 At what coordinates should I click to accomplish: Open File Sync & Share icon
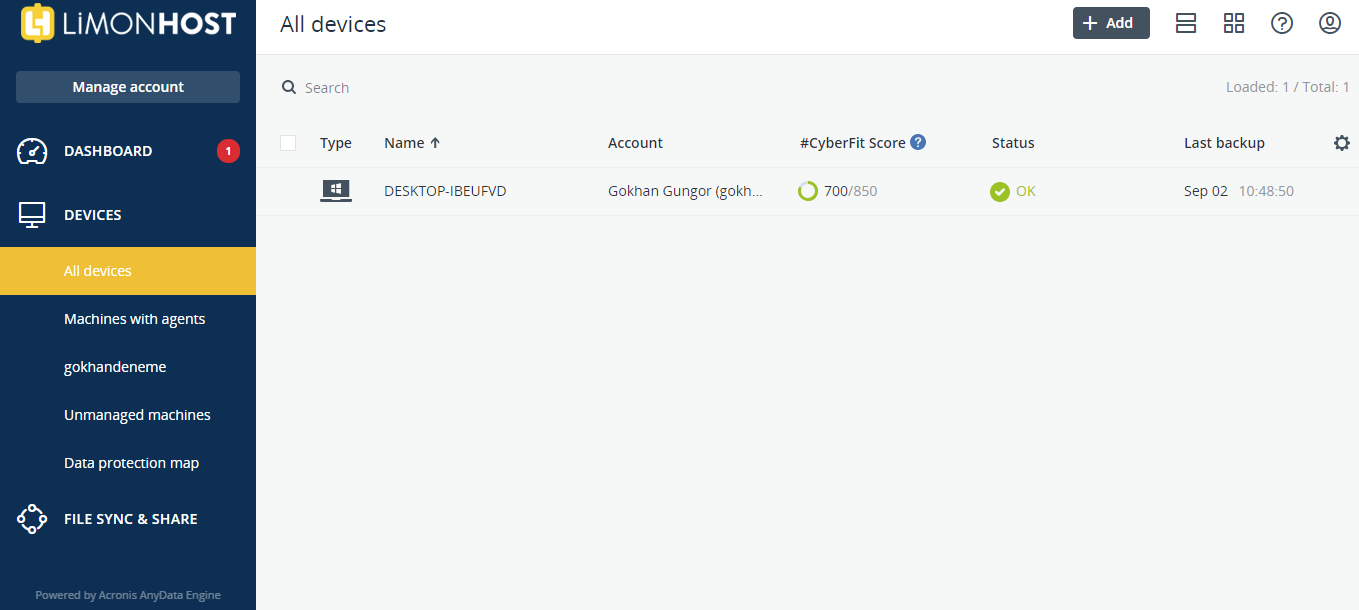click(32, 519)
